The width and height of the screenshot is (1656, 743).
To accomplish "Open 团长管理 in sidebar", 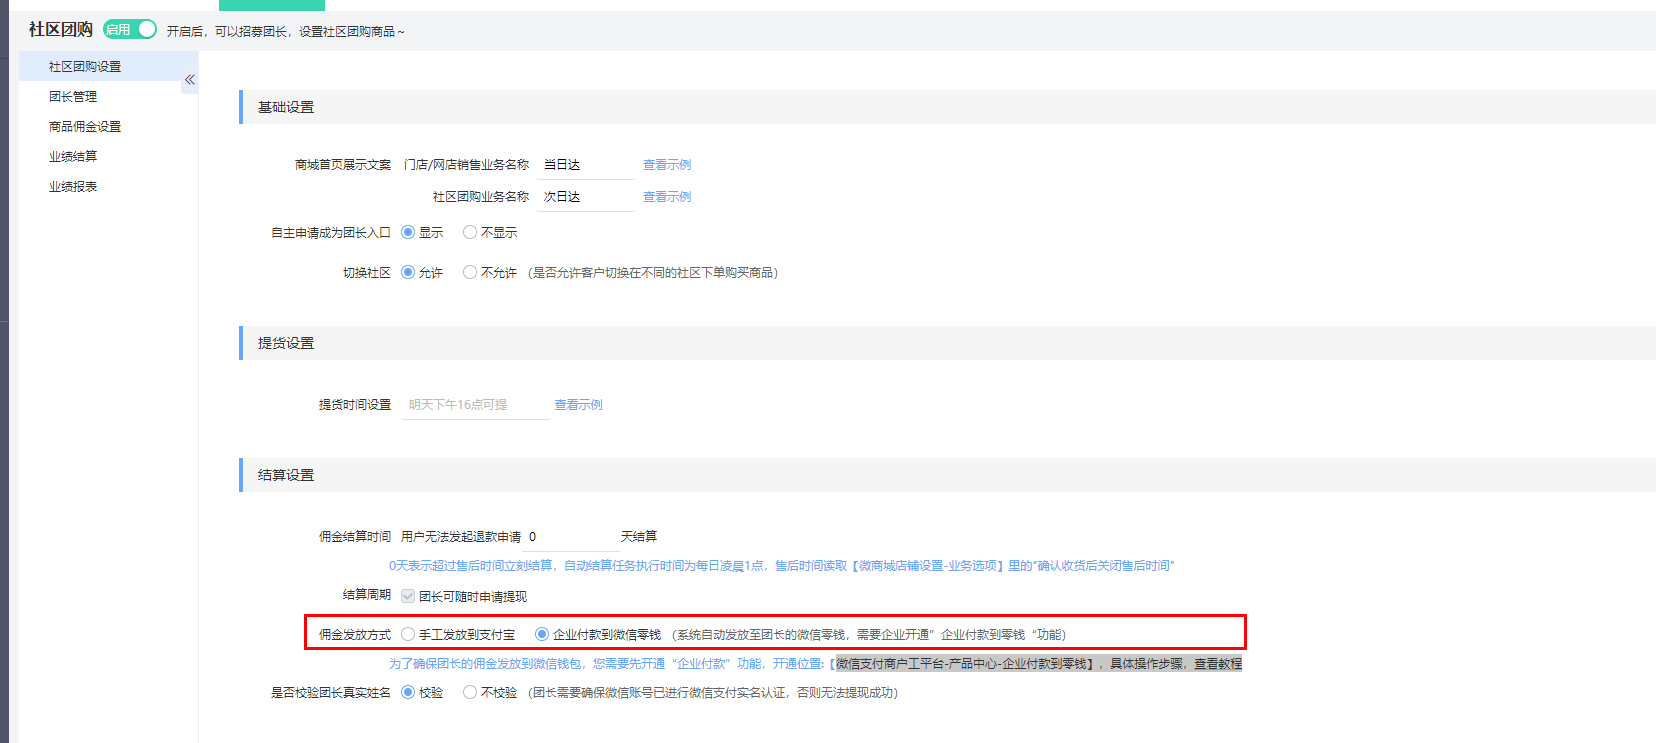I will click(x=73, y=97).
